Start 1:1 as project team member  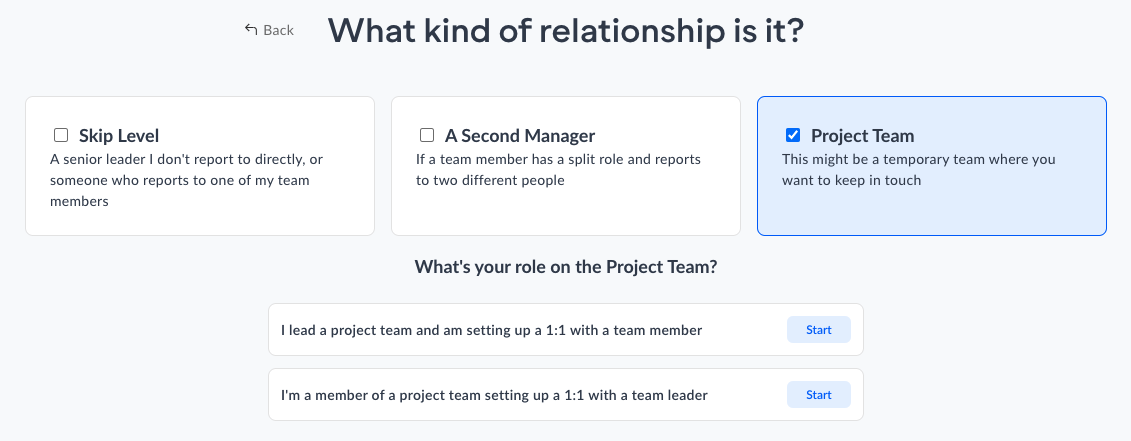[x=818, y=395]
